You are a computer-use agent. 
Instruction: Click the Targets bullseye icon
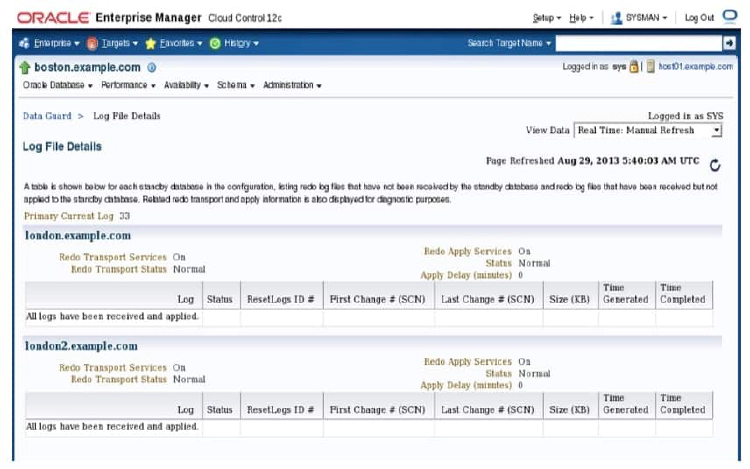click(x=92, y=44)
